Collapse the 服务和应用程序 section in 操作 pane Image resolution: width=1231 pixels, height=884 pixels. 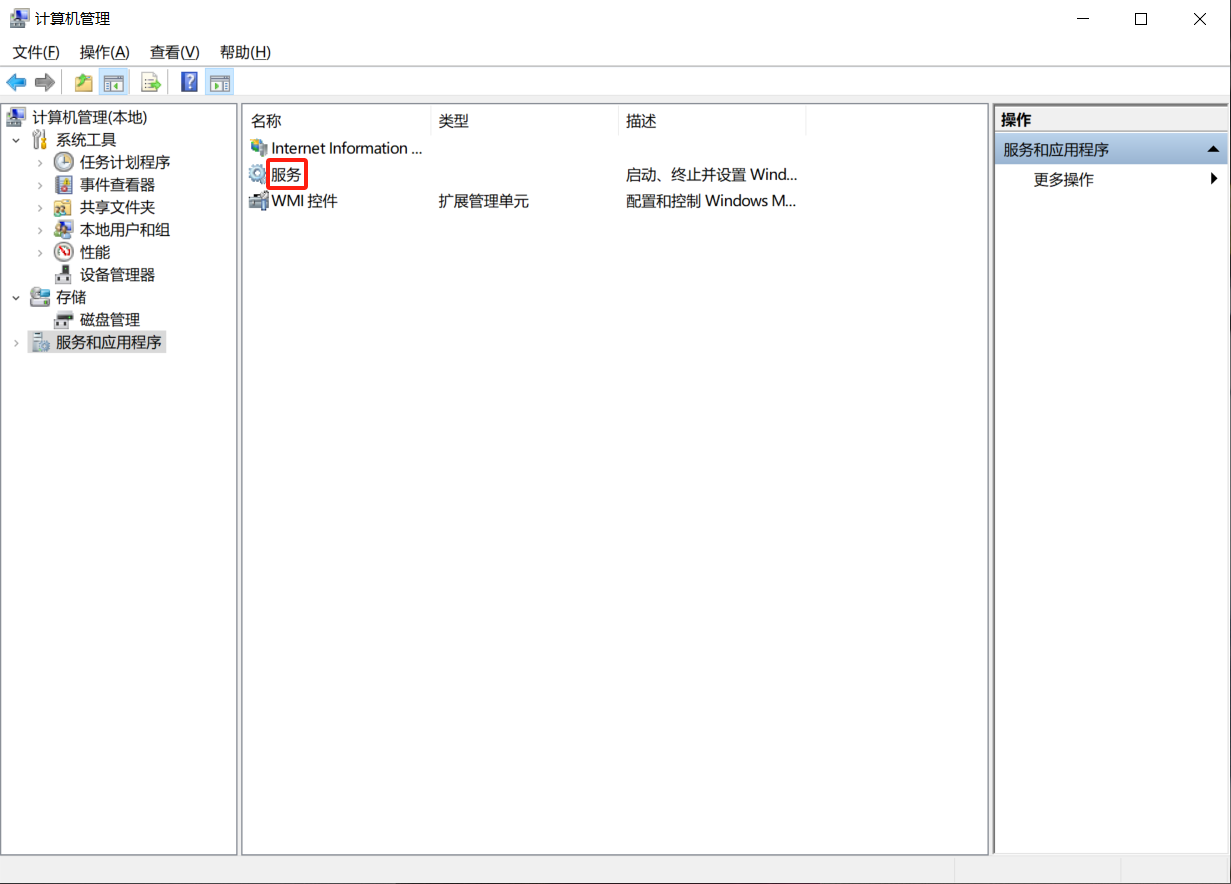point(1213,148)
